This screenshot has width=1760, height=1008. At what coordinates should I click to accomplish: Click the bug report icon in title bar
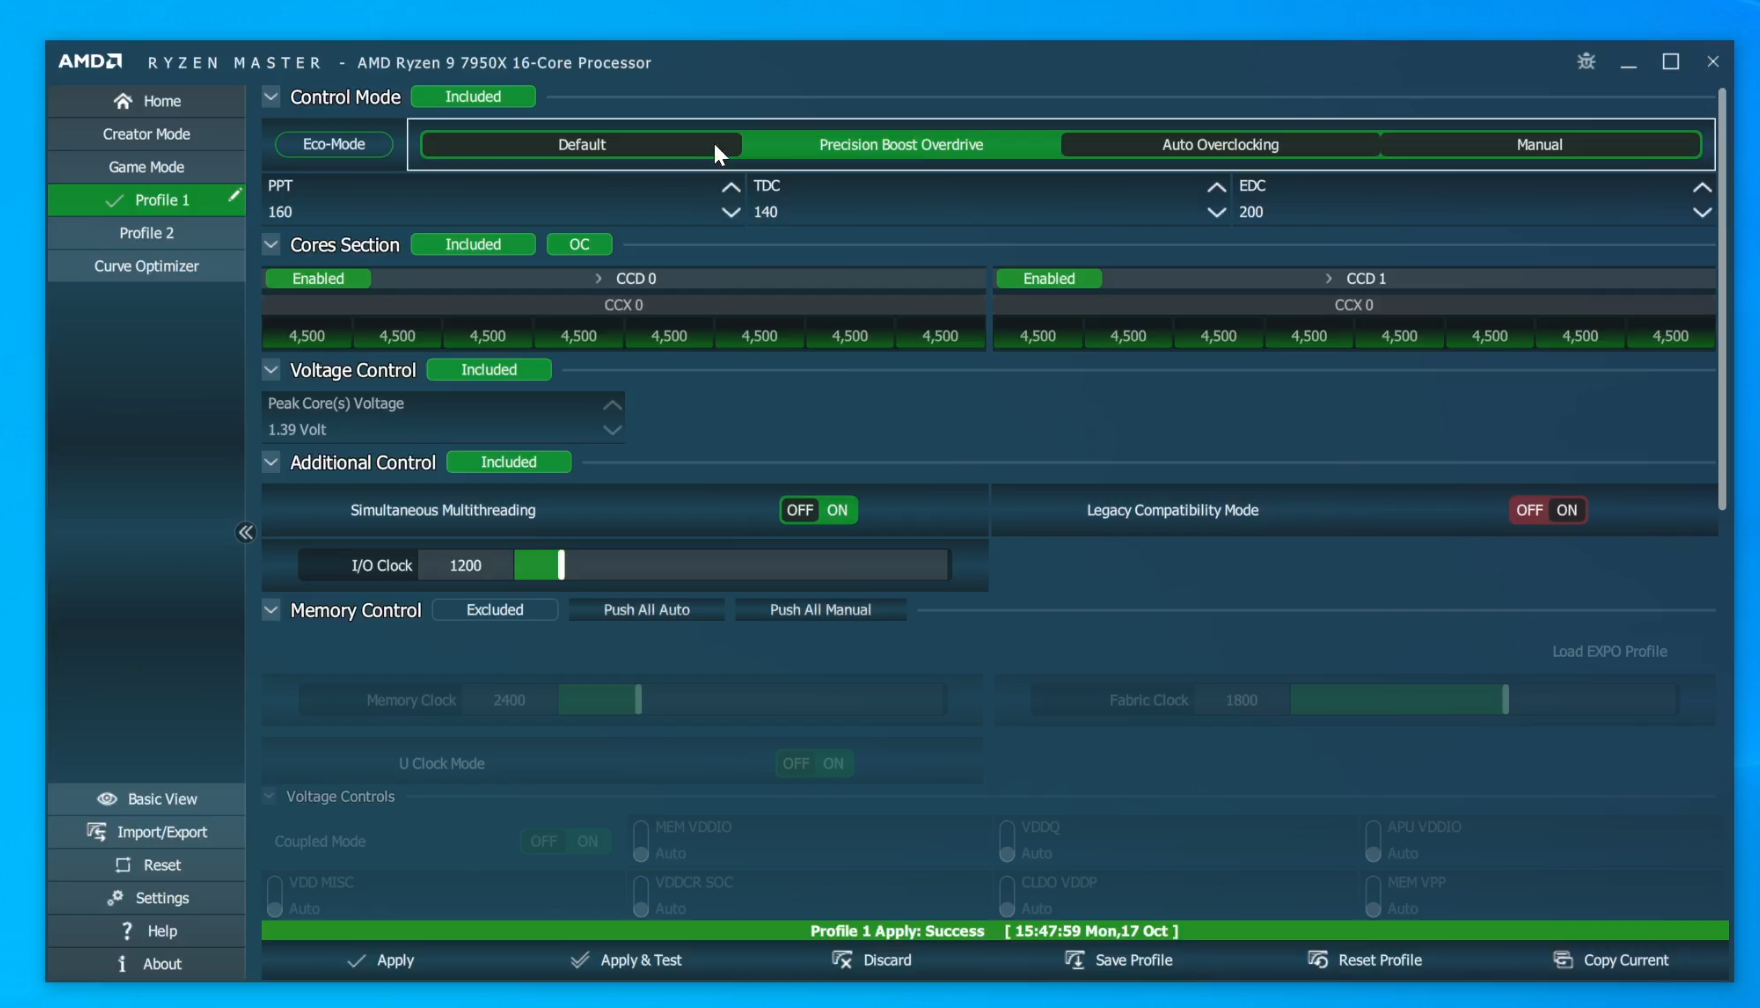[x=1586, y=62]
